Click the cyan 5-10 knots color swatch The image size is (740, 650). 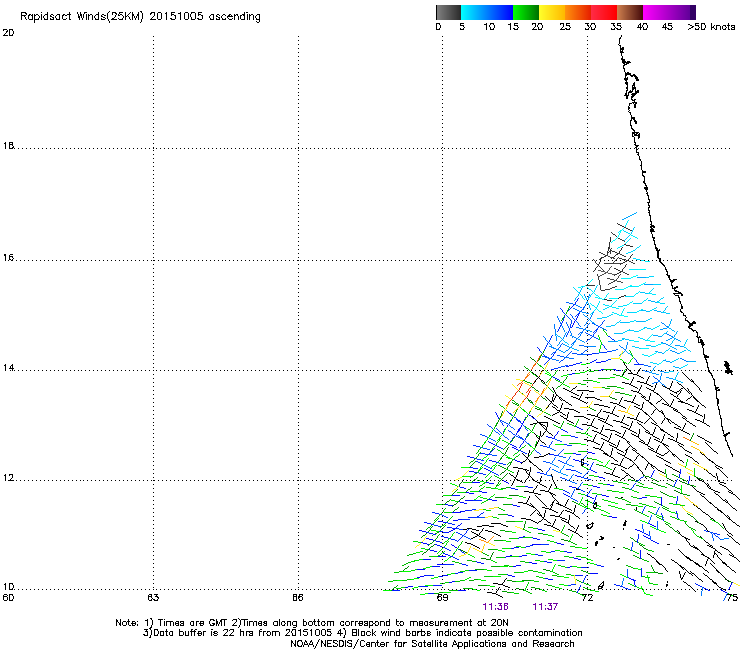click(474, 12)
